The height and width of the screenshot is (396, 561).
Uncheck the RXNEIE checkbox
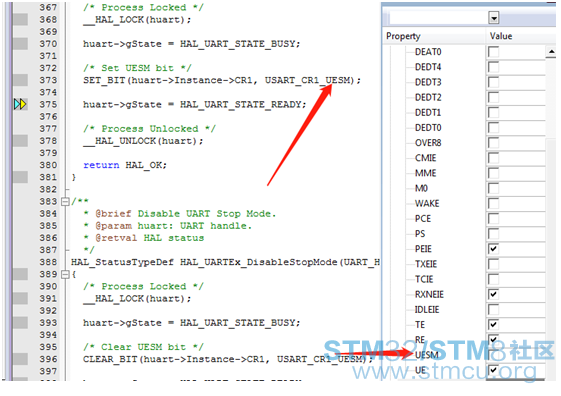coord(493,294)
